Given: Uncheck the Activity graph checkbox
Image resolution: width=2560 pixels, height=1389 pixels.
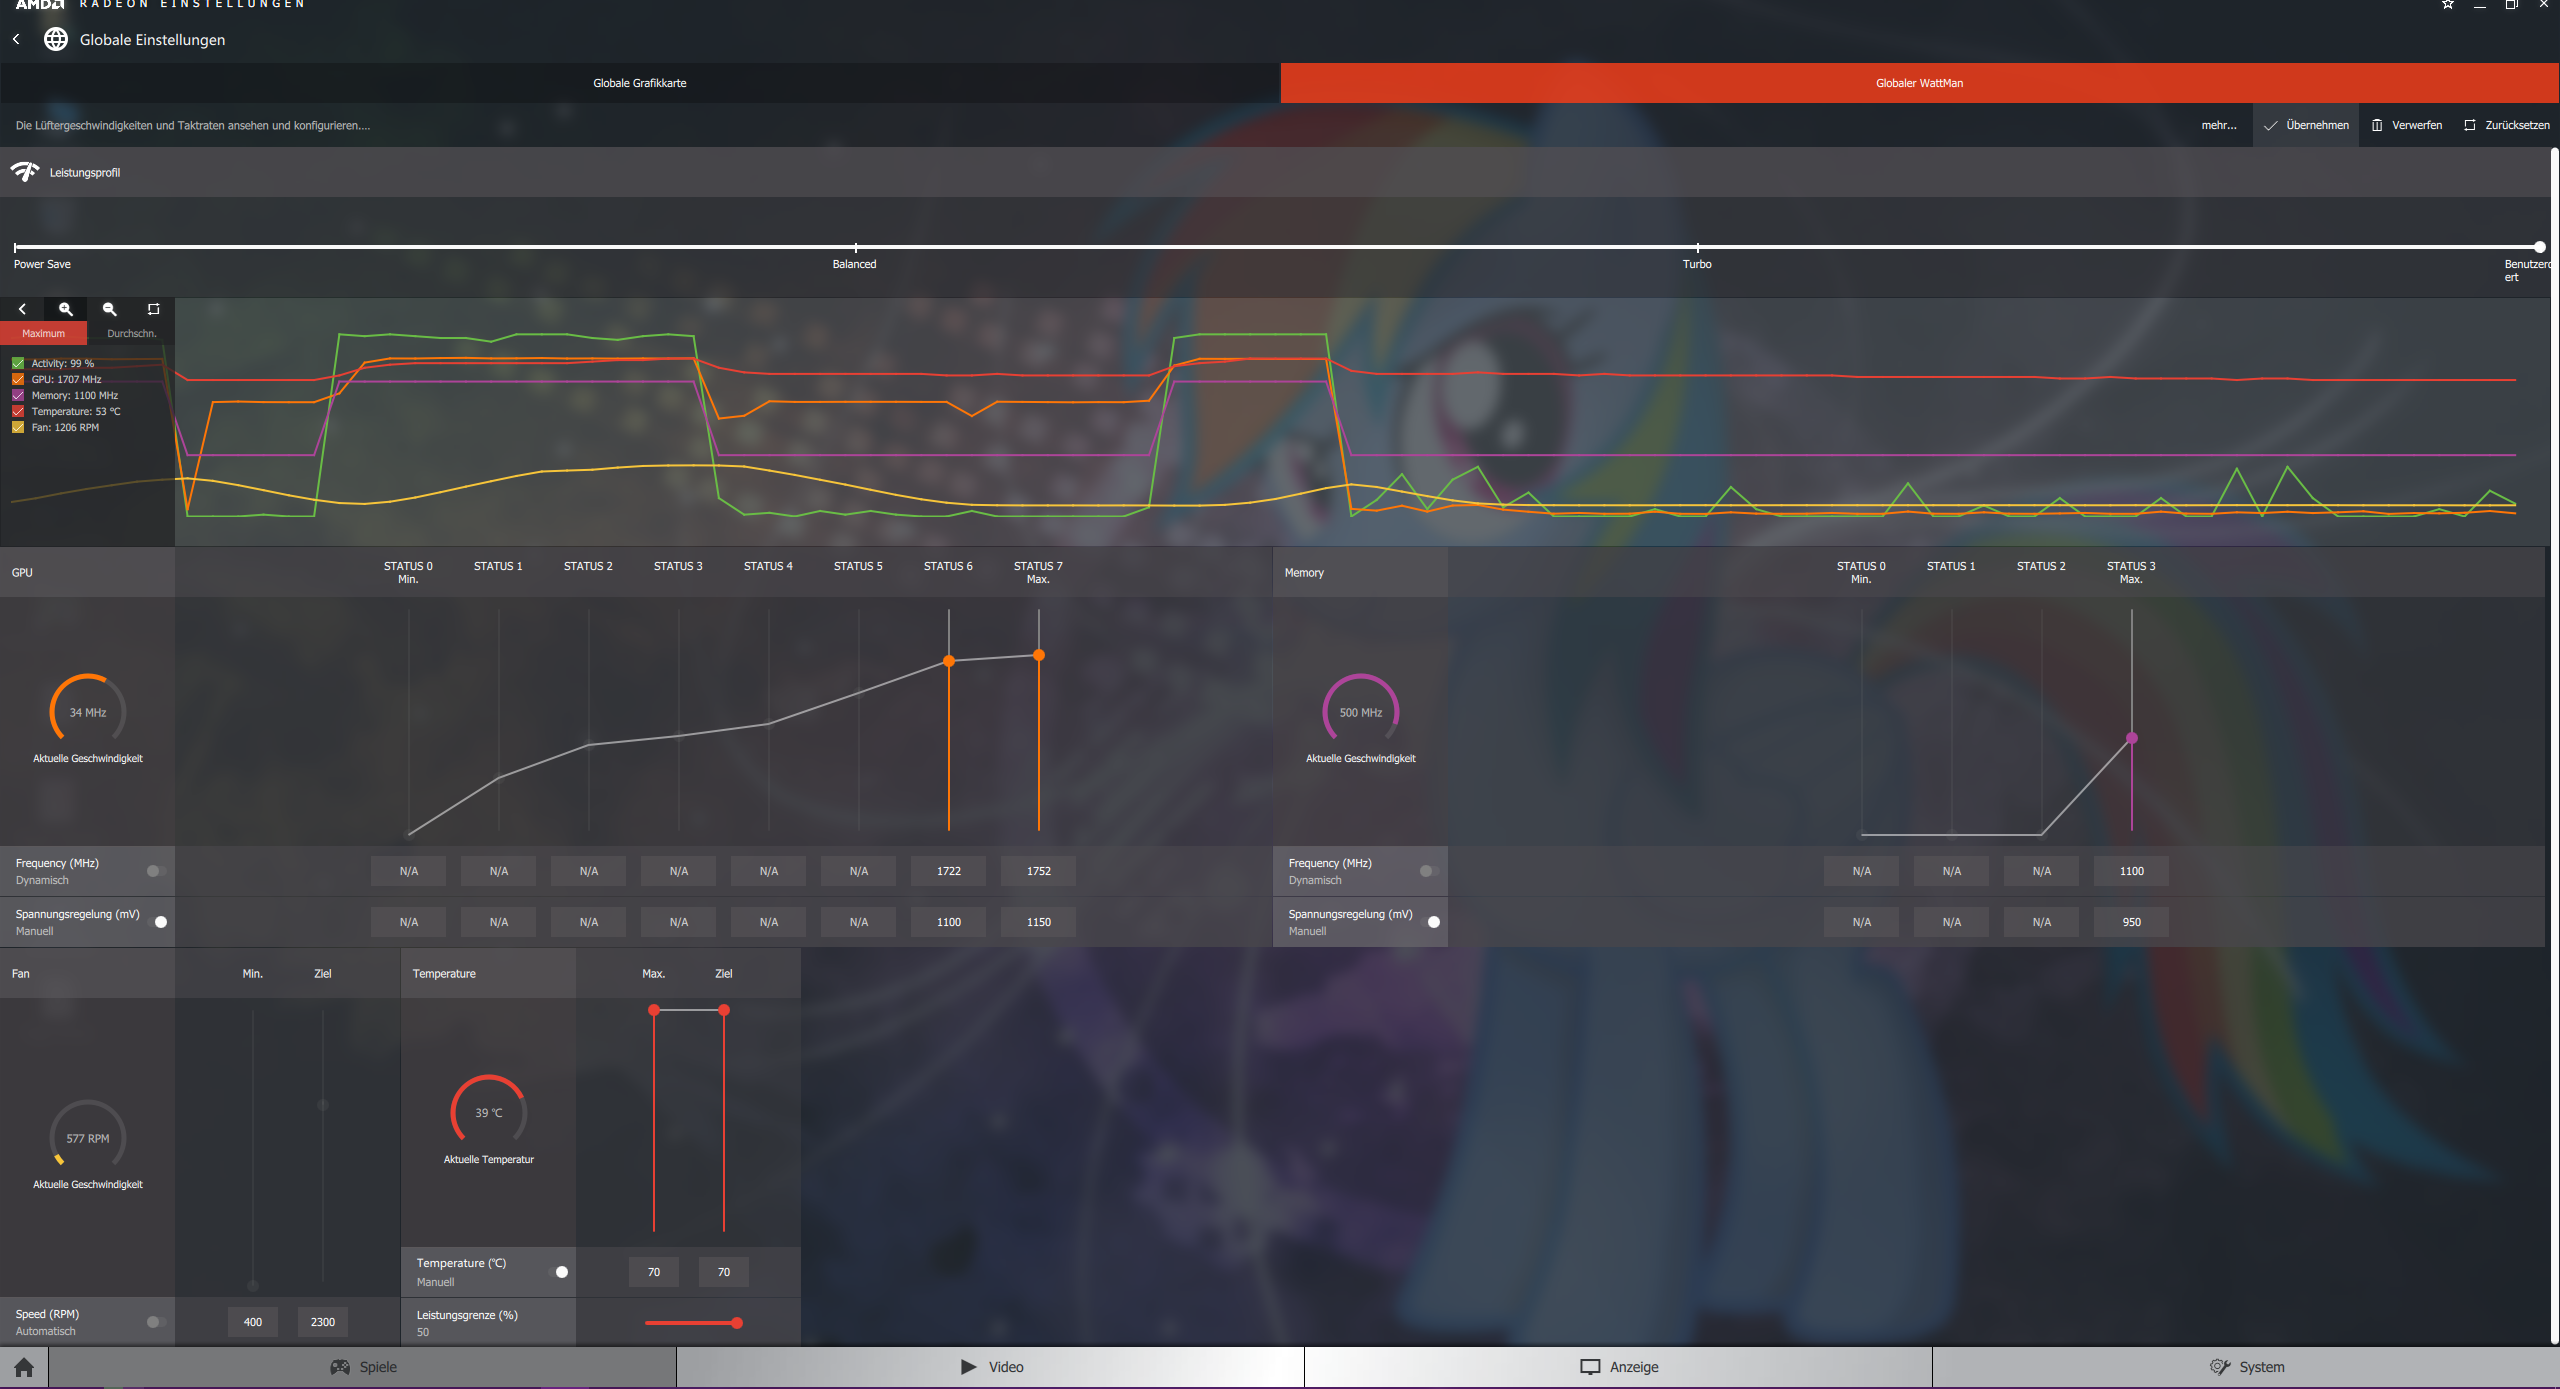Looking at the screenshot, I should point(18,363).
